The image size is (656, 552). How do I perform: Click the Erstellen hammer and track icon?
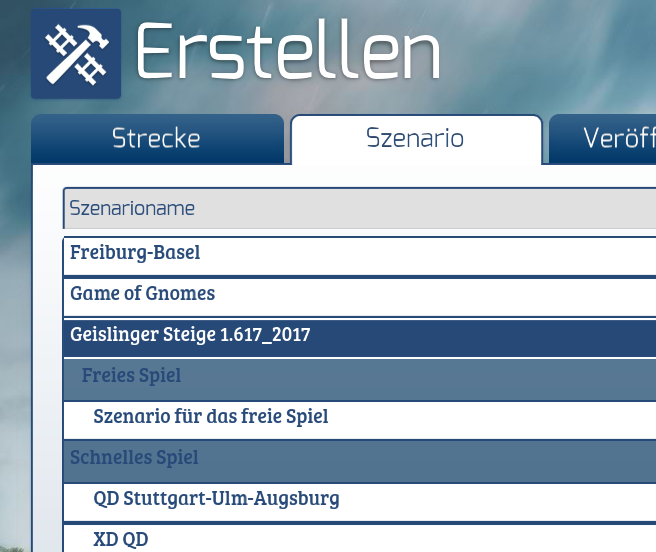[x=76, y=54]
